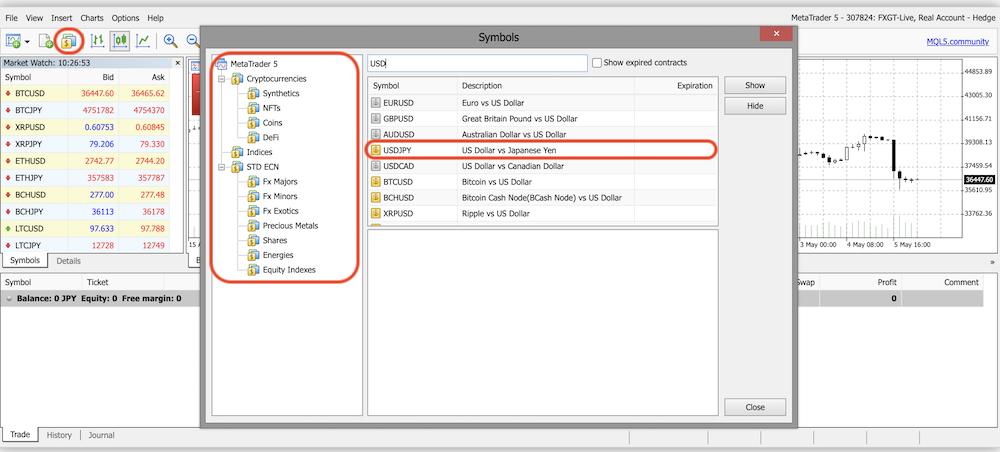This screenshot has height=452, width=1000.
Task: Open dropdown arrow beside new chart icon
Action: pyautogui.click(x=27, y=41)
